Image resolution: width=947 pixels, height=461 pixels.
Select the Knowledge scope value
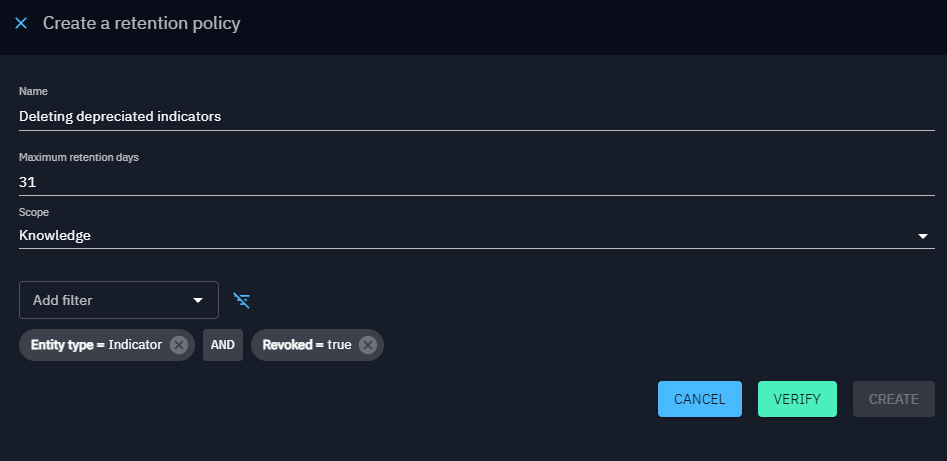[55, 236]
